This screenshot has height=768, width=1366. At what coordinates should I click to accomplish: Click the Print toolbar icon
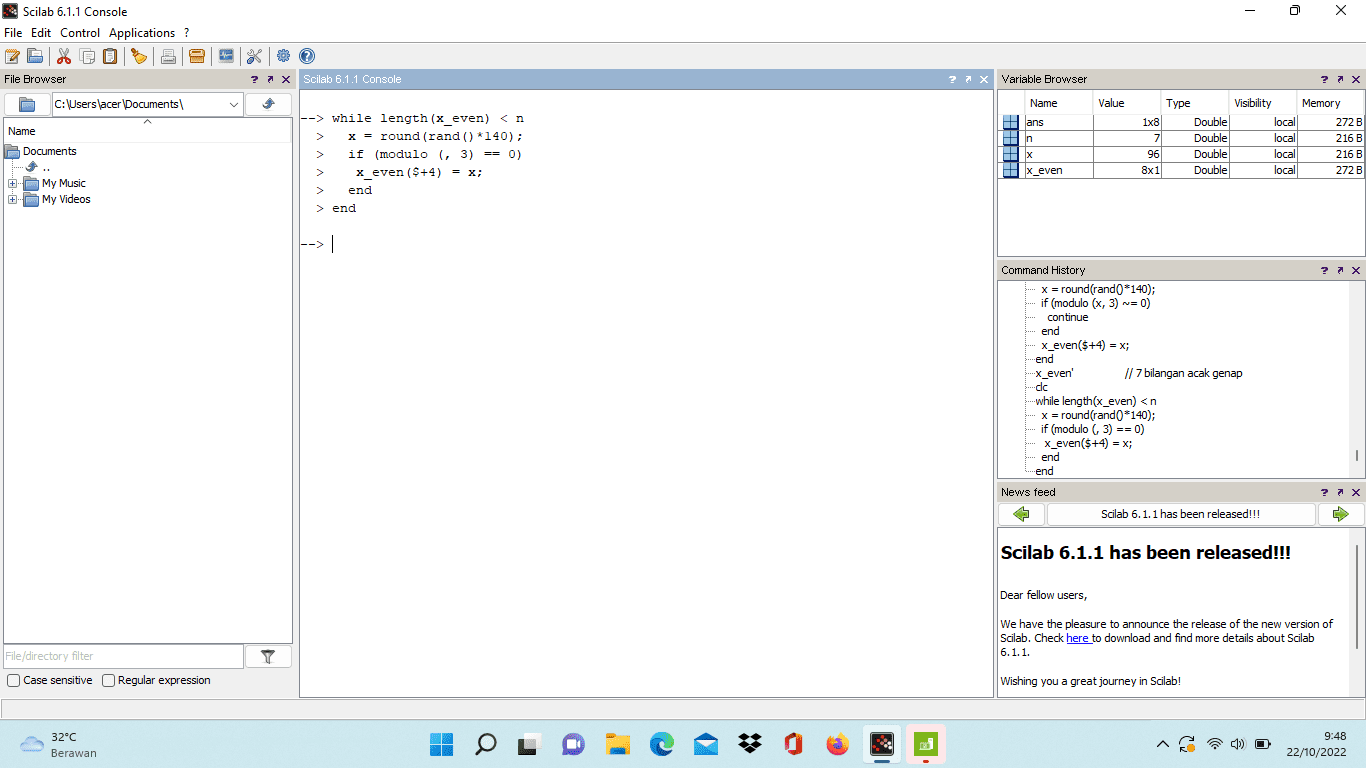168,56
